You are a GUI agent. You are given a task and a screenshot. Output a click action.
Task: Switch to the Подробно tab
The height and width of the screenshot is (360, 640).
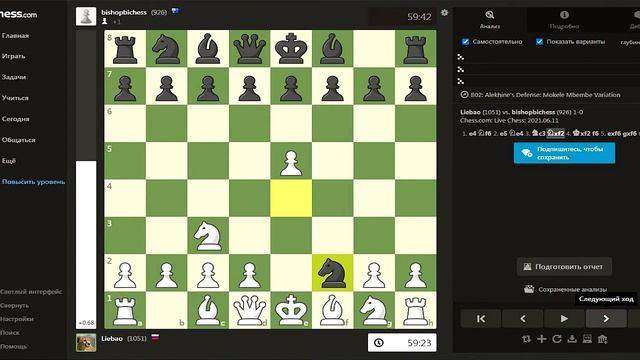point(564,20)
